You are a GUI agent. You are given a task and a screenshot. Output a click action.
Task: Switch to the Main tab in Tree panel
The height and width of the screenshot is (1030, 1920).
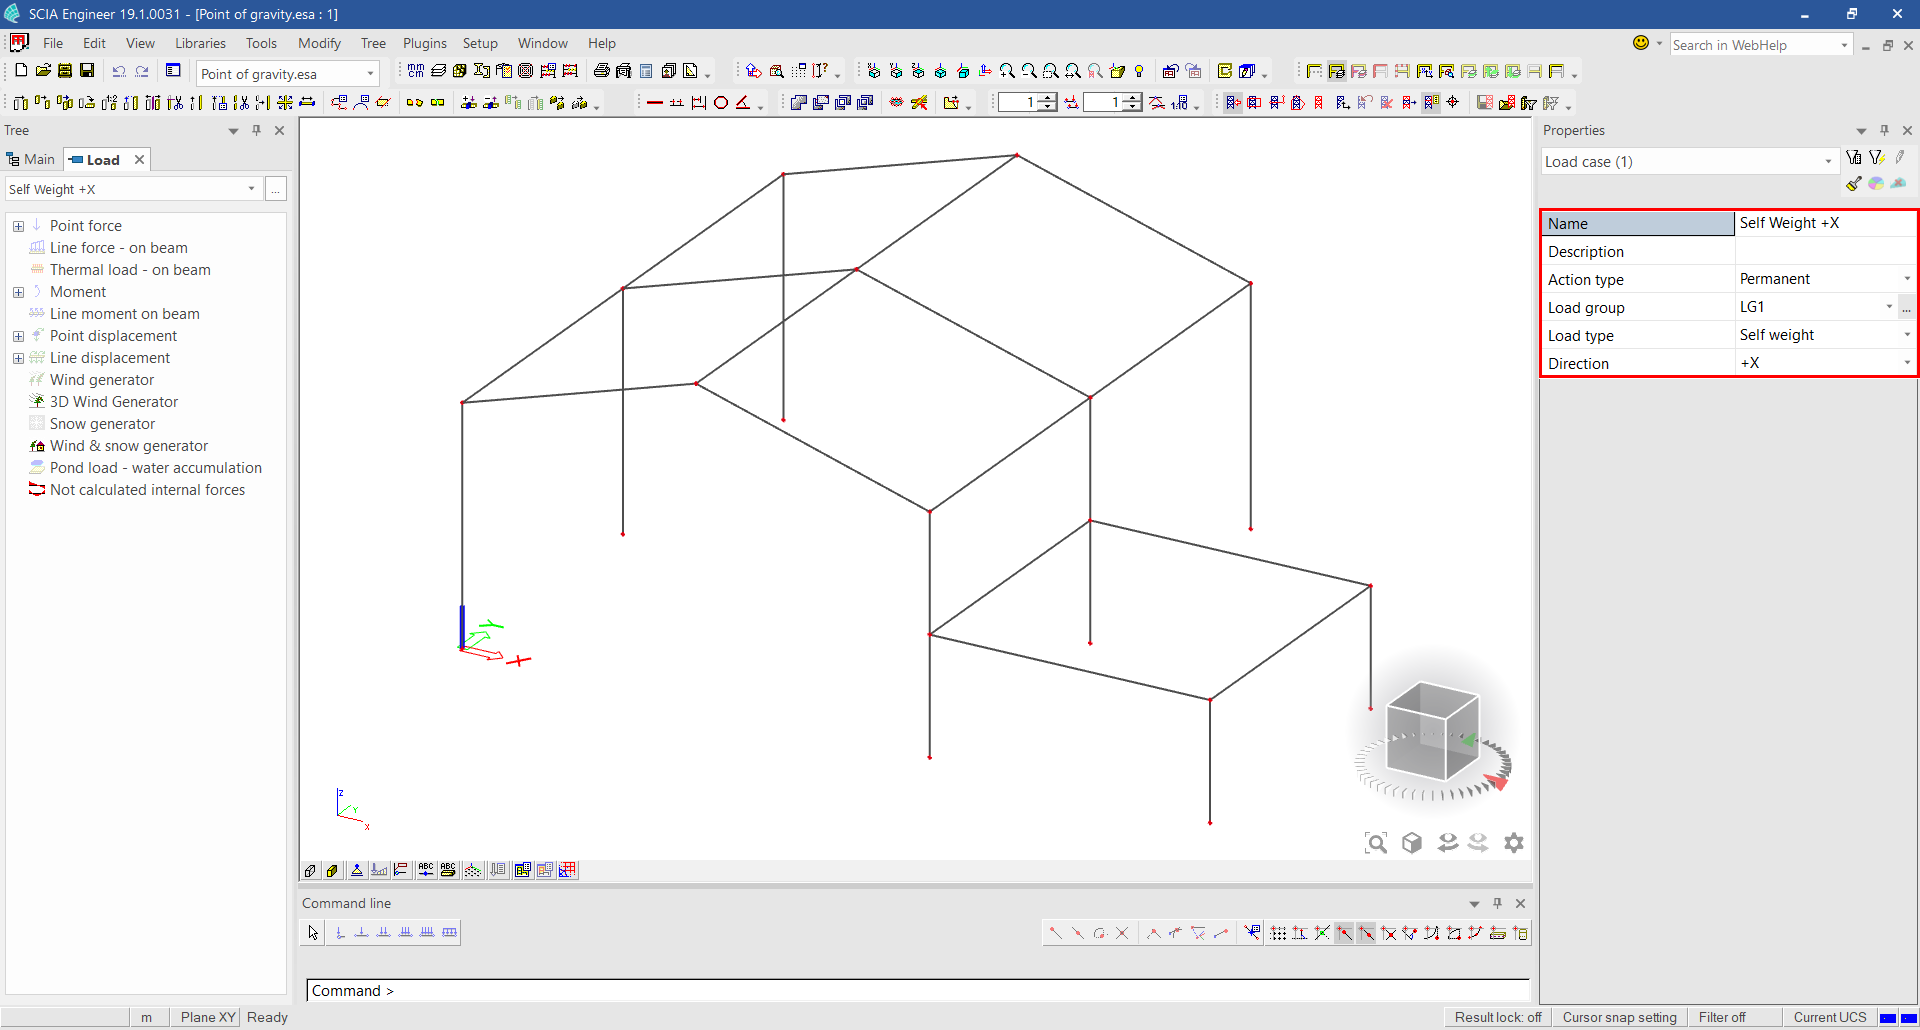[x=32, y=159]
